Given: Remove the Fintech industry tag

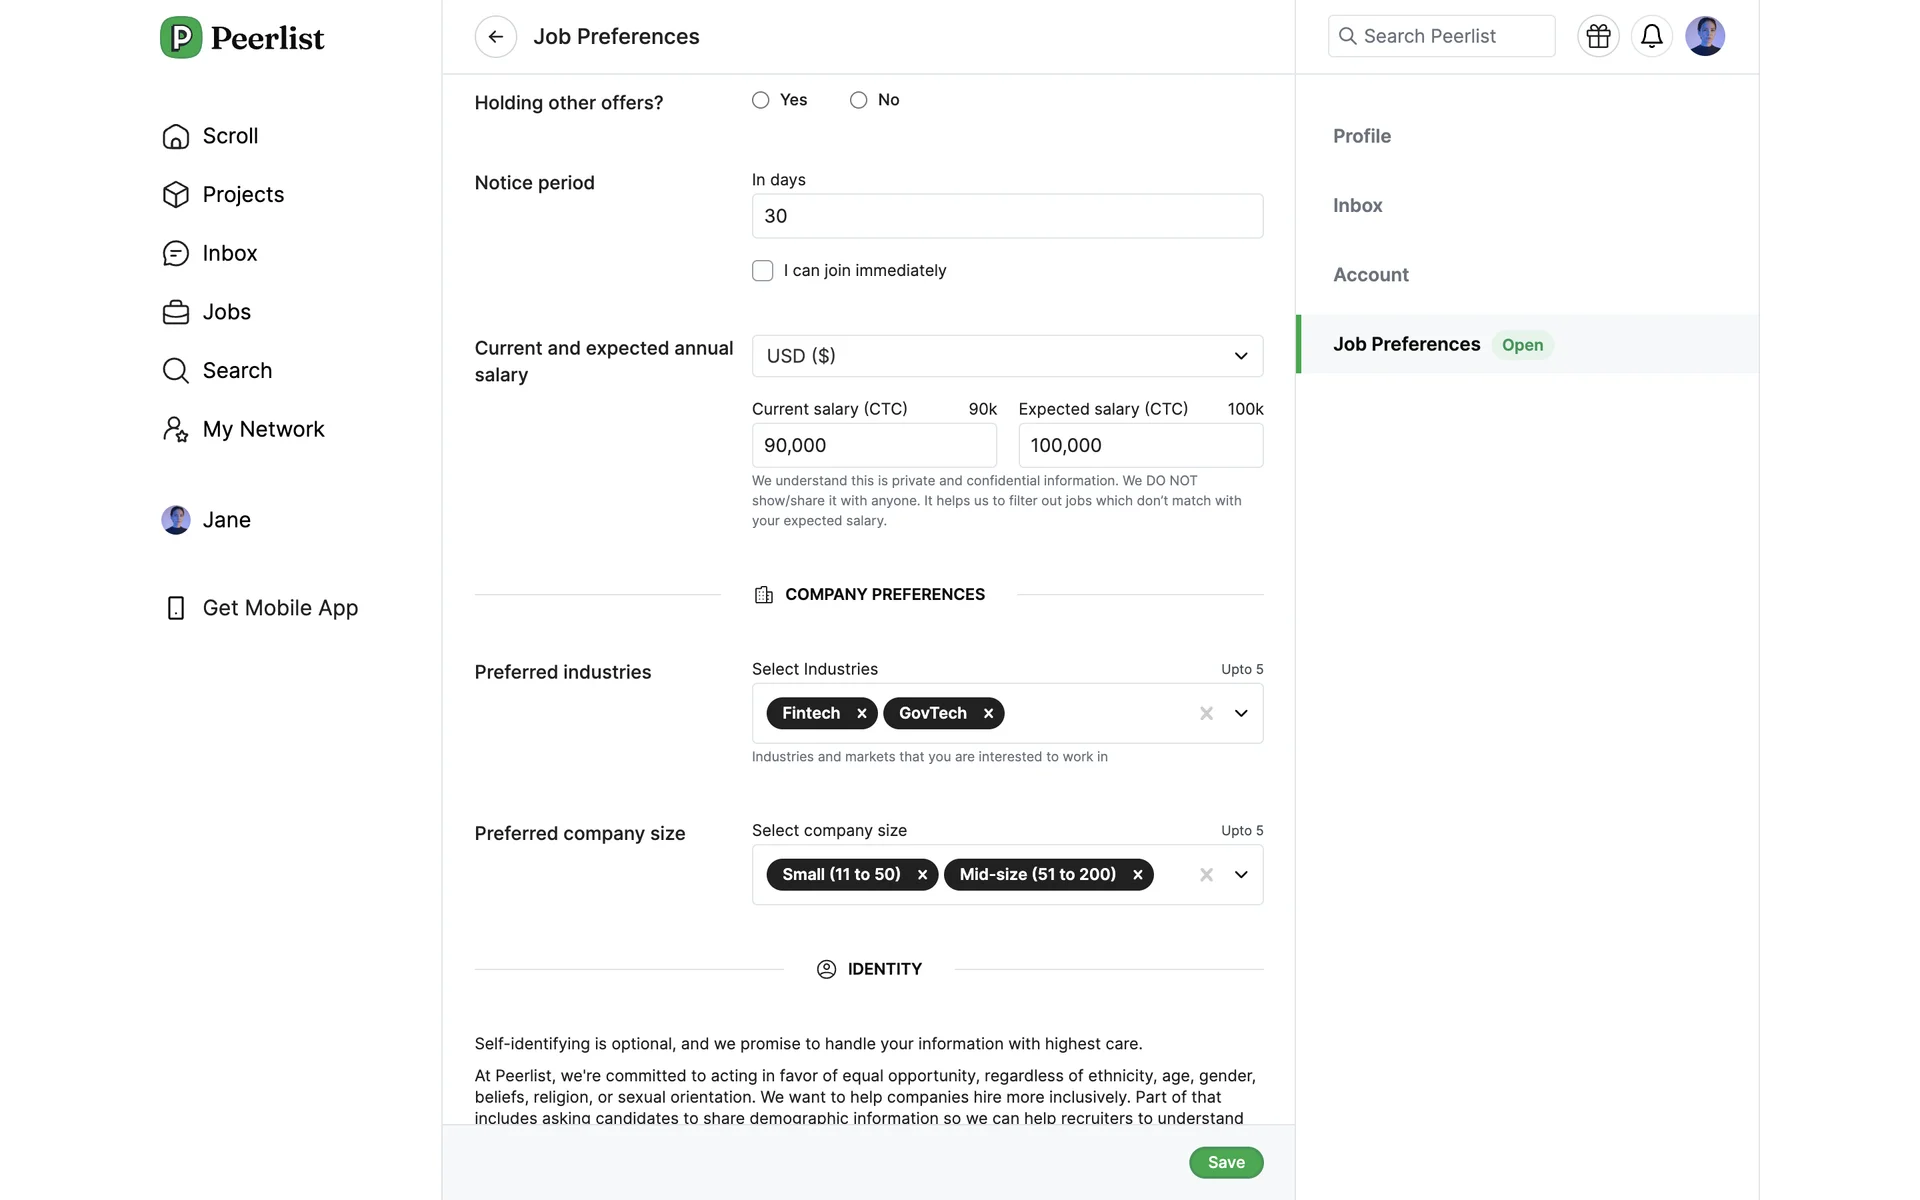Looking at the screenshot, I should pos(861,714).
